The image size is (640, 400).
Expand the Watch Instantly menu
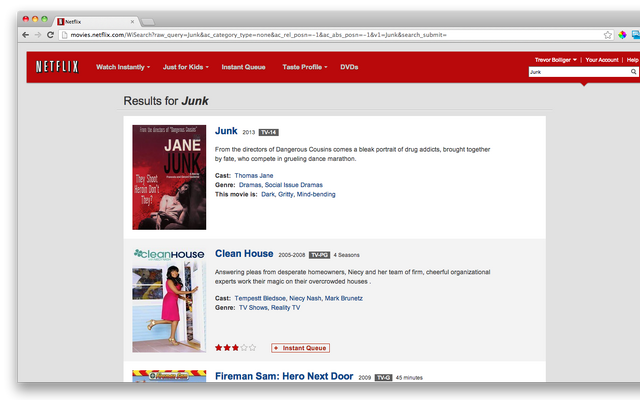[x=123, y=67]
